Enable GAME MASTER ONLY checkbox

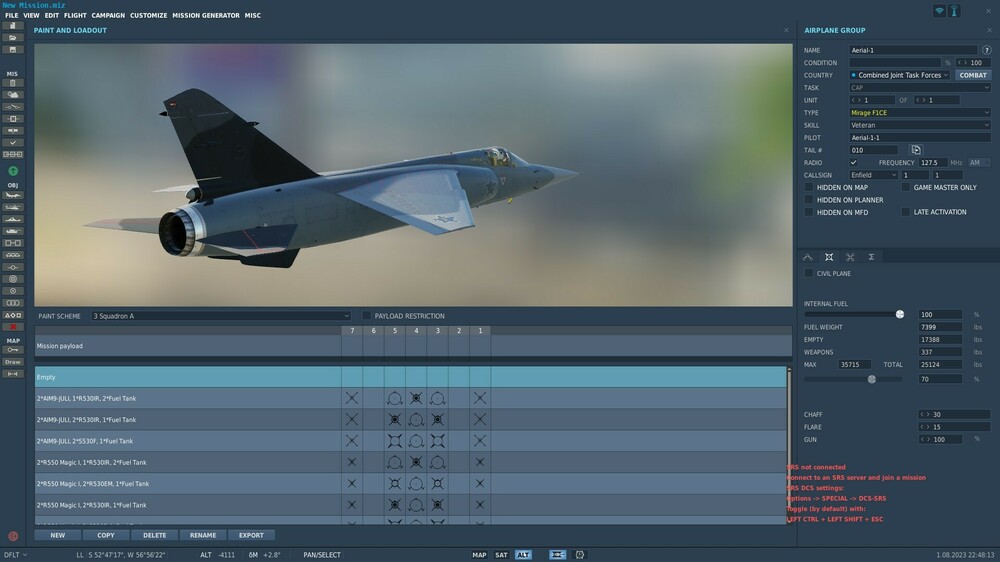click(906, 188)
